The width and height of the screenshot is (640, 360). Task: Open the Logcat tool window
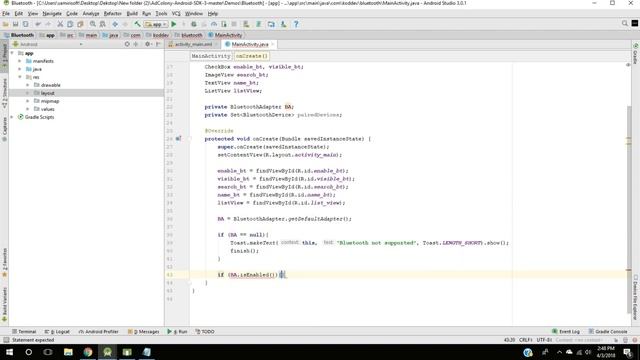point(57,331)
